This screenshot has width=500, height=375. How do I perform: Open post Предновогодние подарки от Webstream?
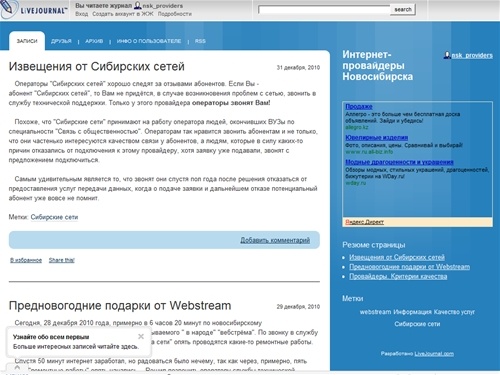pos(120,305)
